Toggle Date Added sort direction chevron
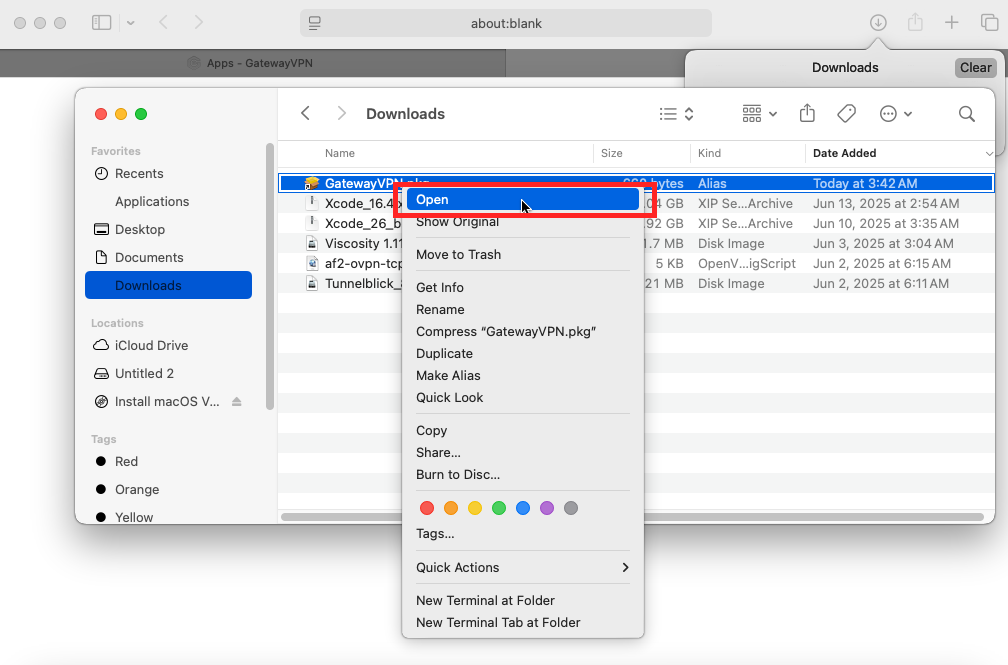 (x=989, y=153)
